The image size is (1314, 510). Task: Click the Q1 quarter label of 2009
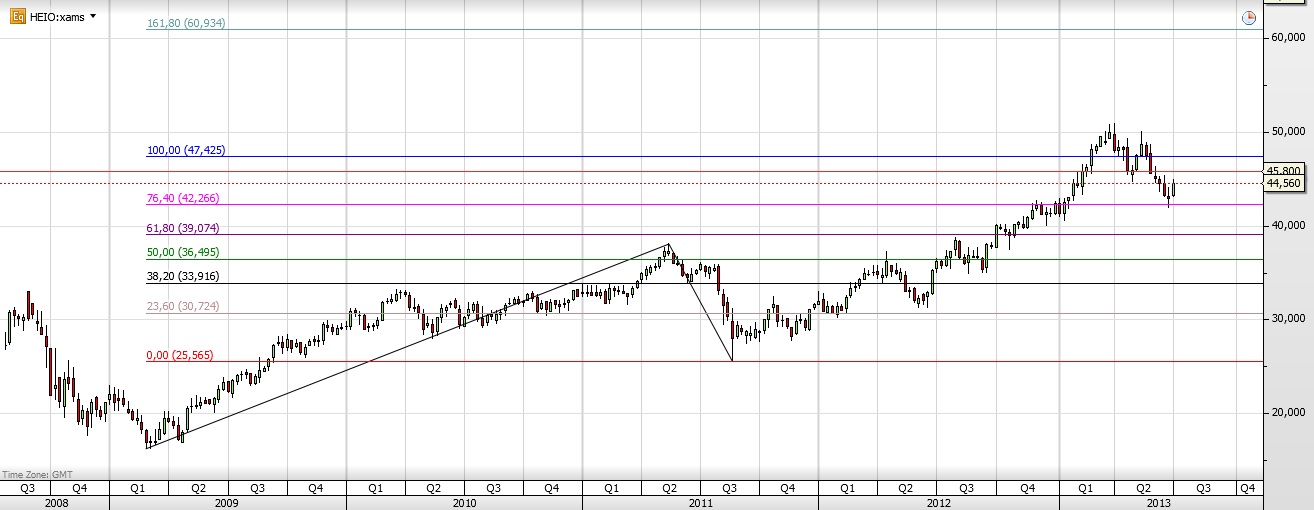click(139, 488)
